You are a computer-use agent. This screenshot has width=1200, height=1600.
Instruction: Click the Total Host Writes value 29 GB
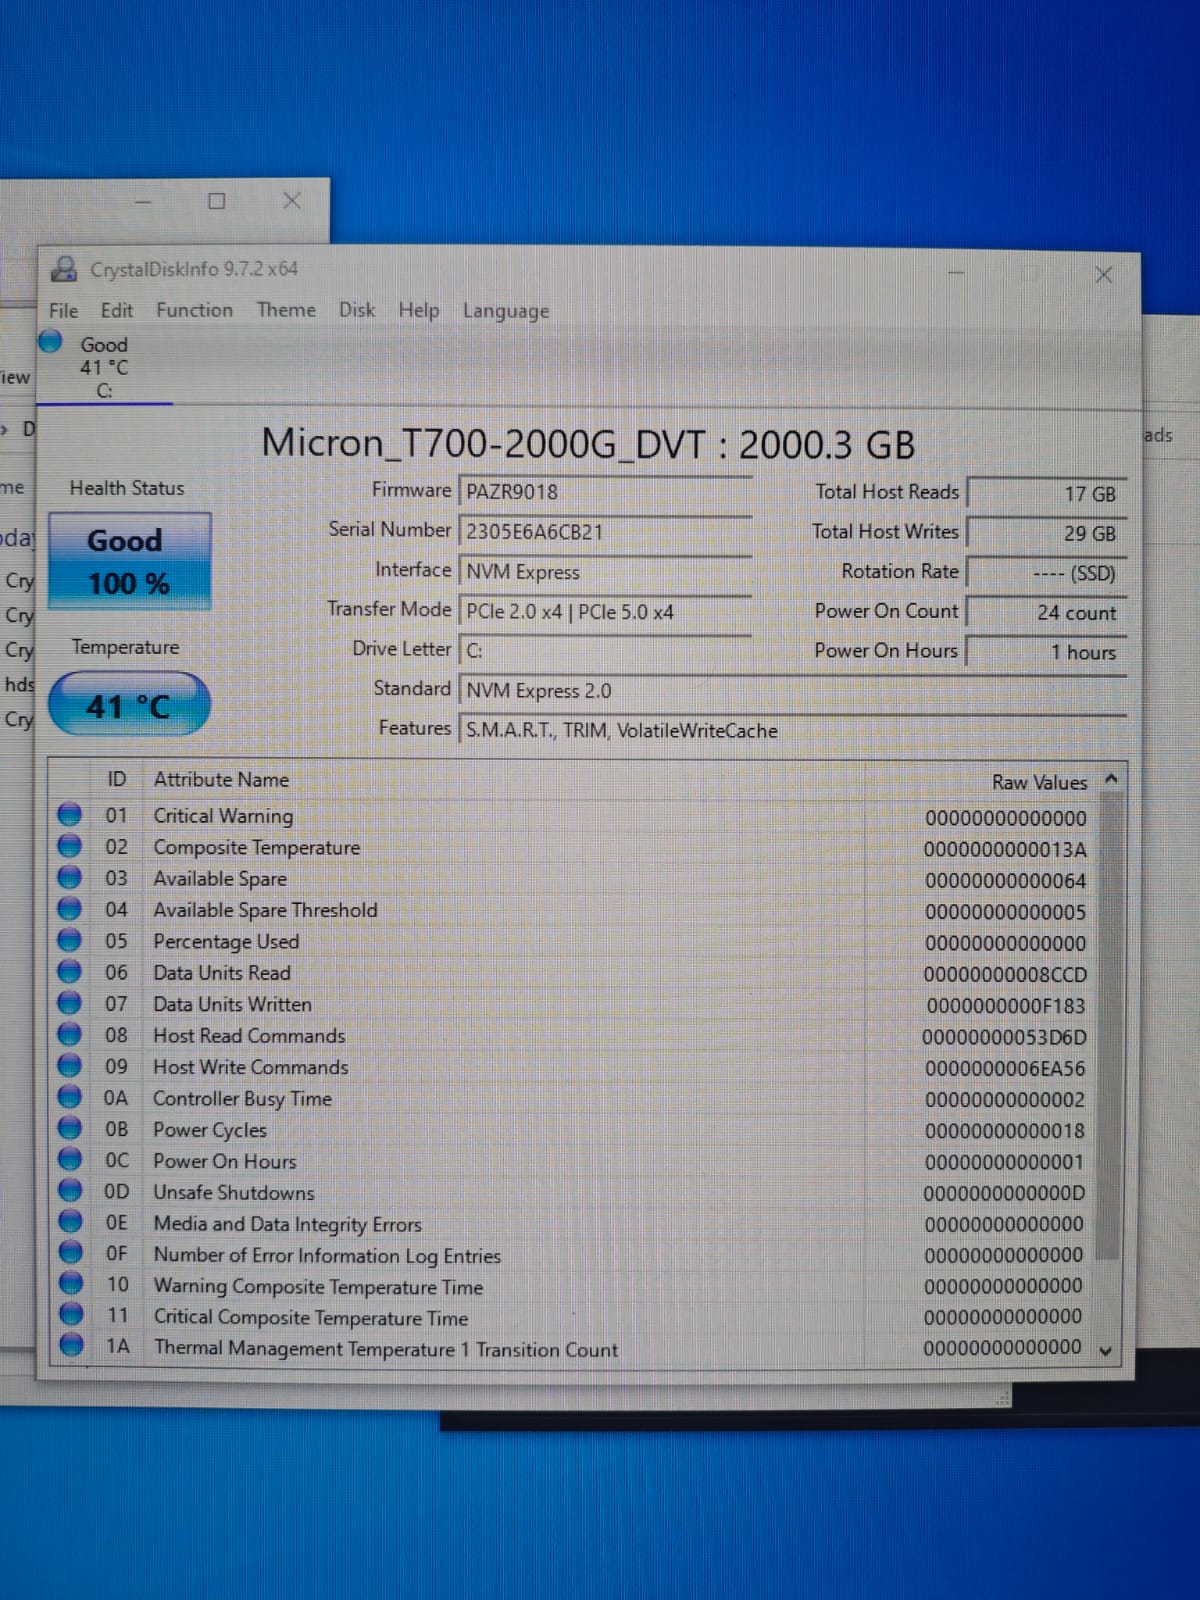[1047, 533]
